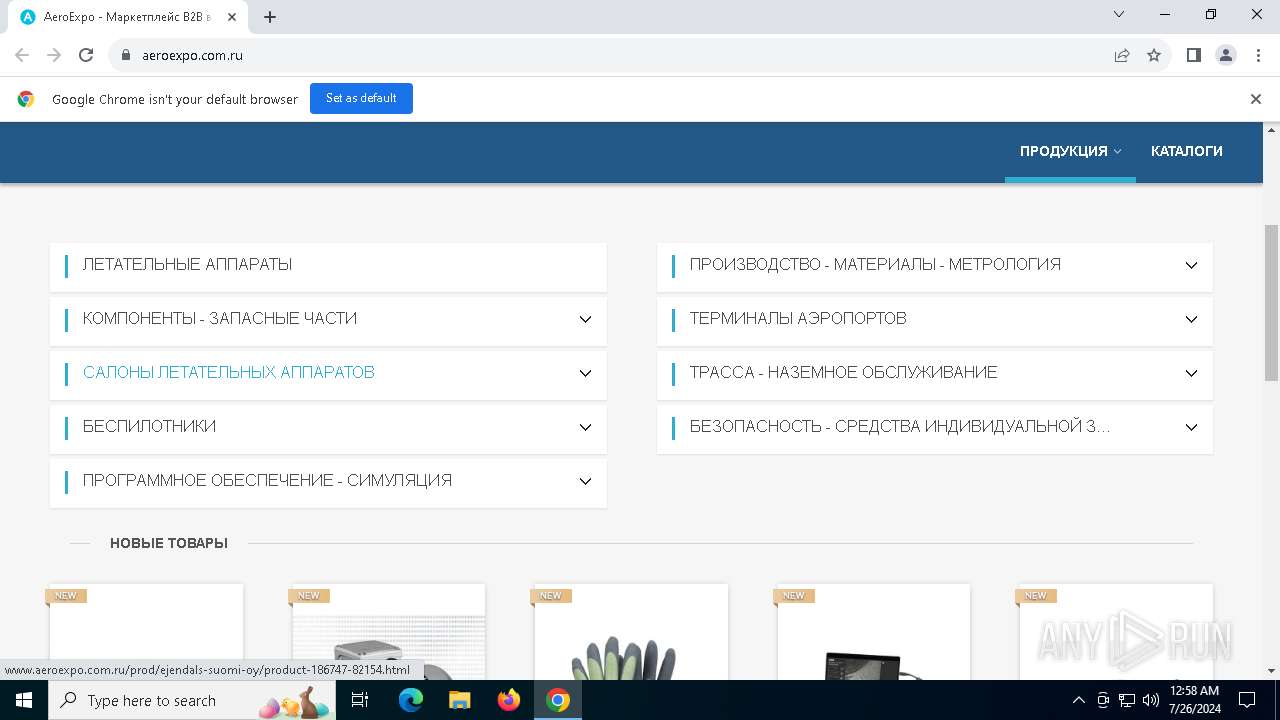Bookmark this page with the star icon
1280x720 pixels.
coord(1154,55)
